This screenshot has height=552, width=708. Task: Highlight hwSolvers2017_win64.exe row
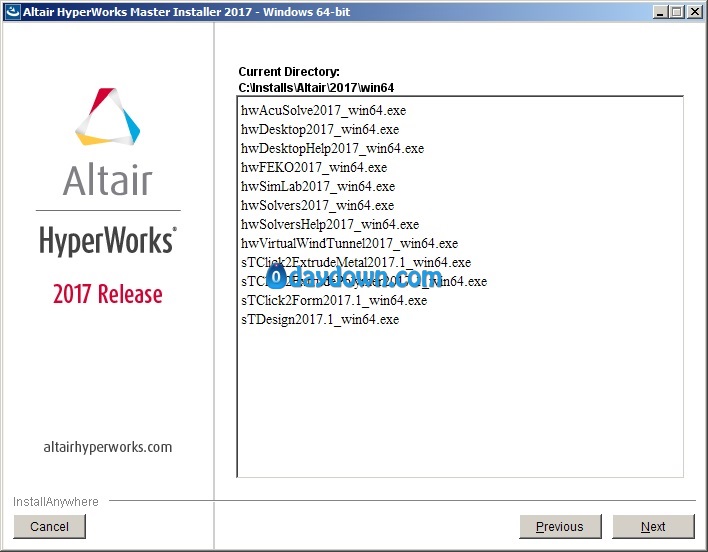pos(317,205)
